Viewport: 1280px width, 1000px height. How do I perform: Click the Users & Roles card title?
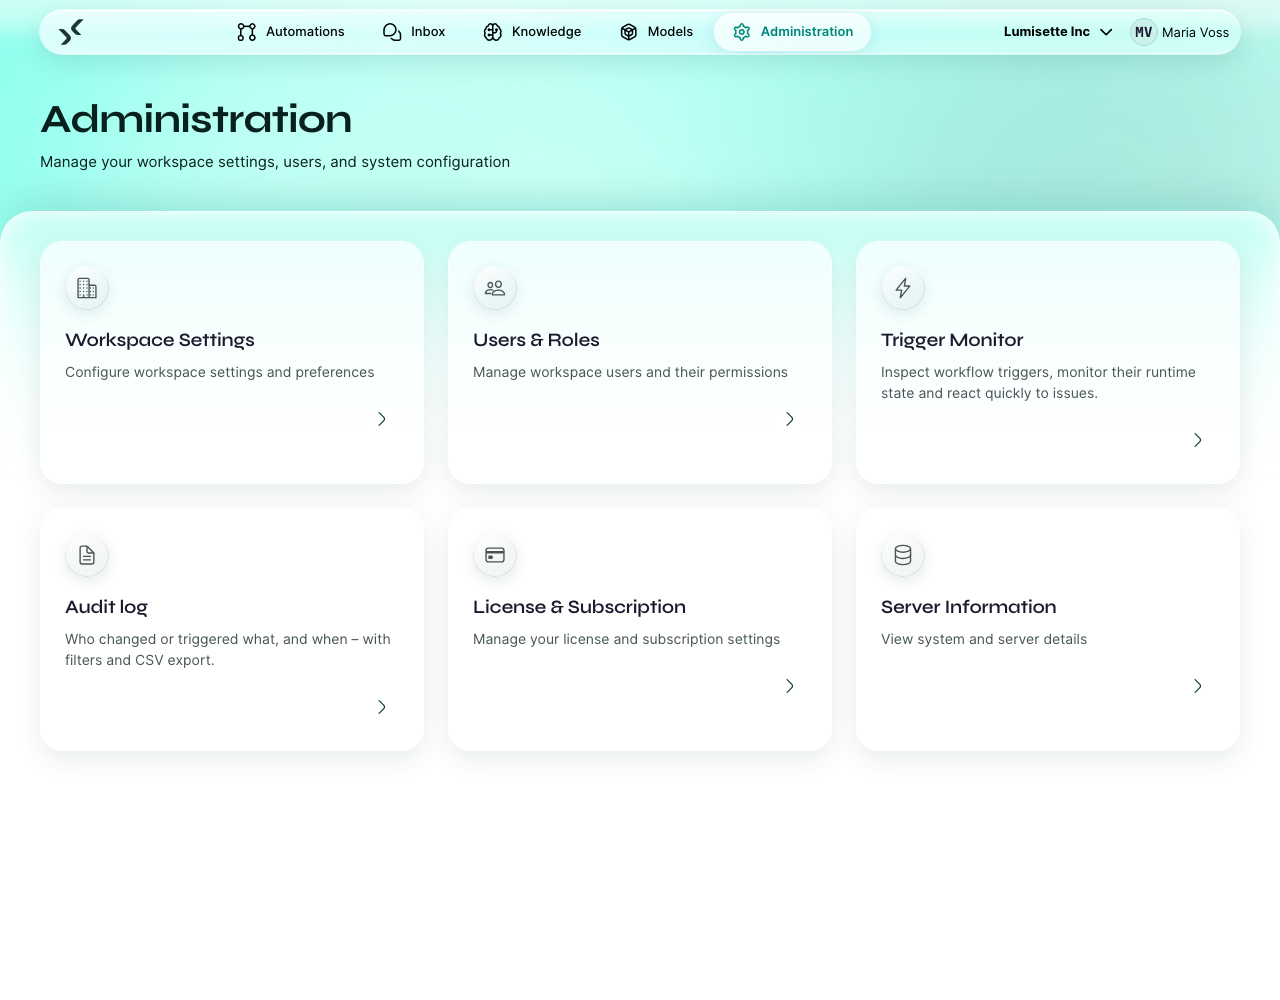pyautogui.click(x=536, y=340)
